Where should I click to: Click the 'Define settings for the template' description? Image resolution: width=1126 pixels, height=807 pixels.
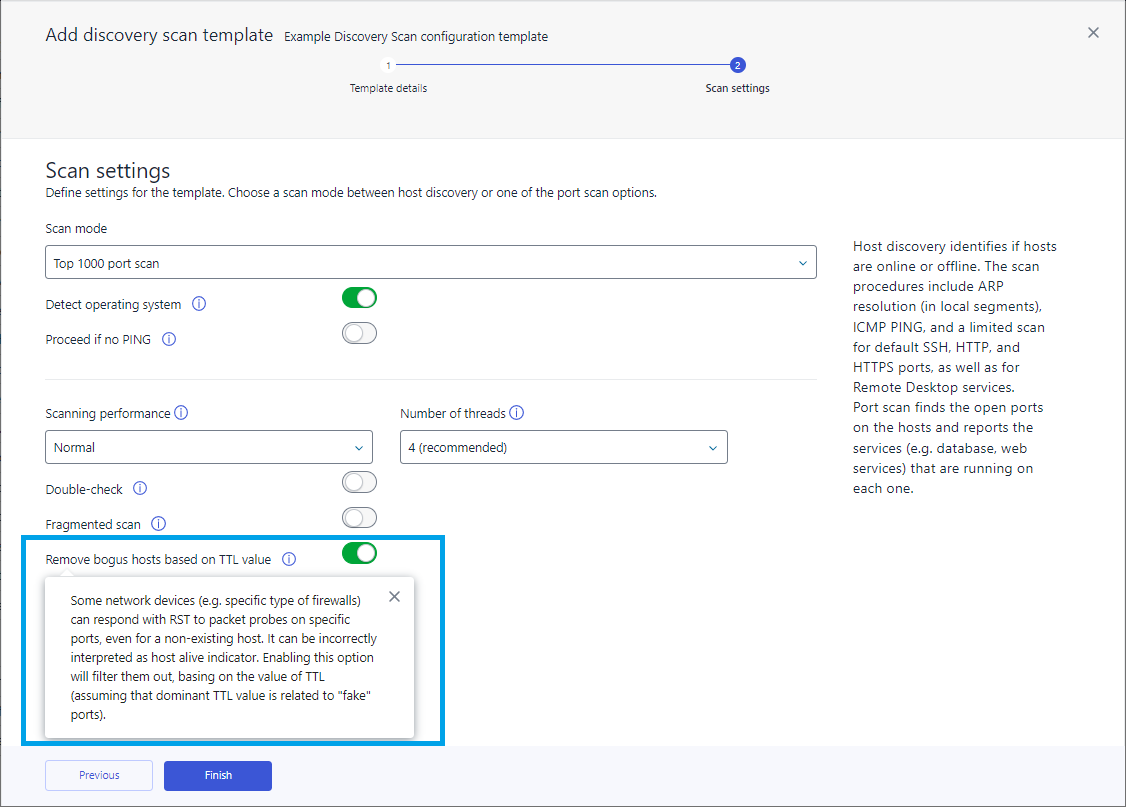pyautogui.click(x=351, y=192)
